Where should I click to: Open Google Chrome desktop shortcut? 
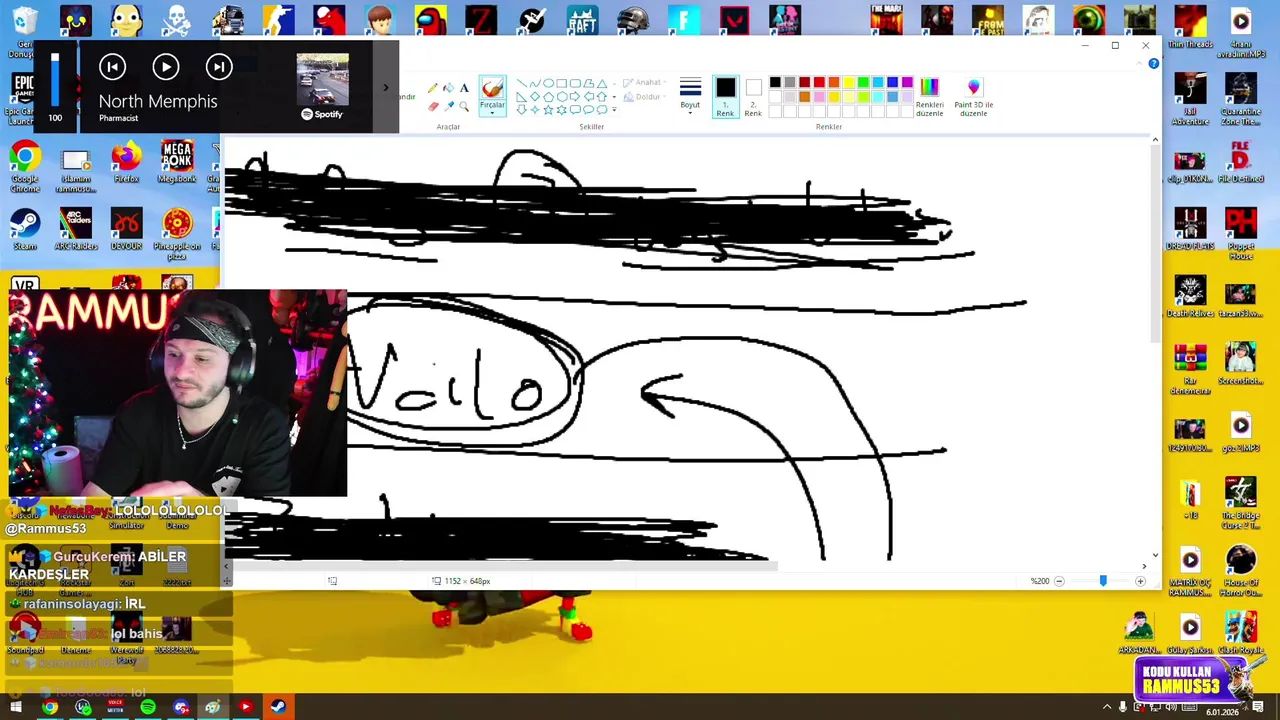25,167
